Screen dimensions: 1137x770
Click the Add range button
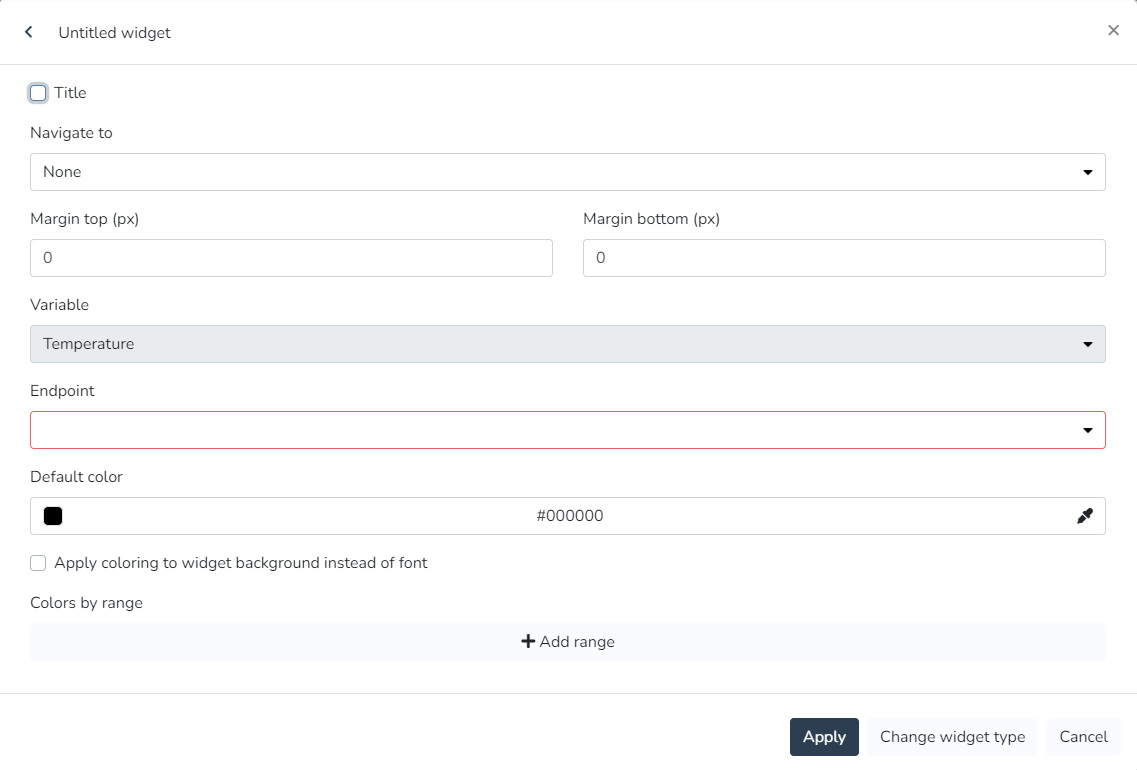click(x=568, y=642)
